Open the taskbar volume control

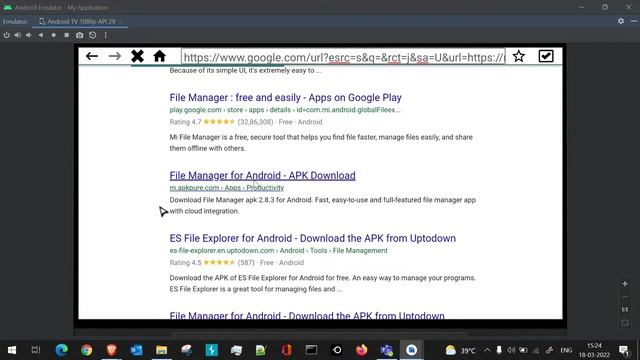pyautogui.click(x=511, y=350)
